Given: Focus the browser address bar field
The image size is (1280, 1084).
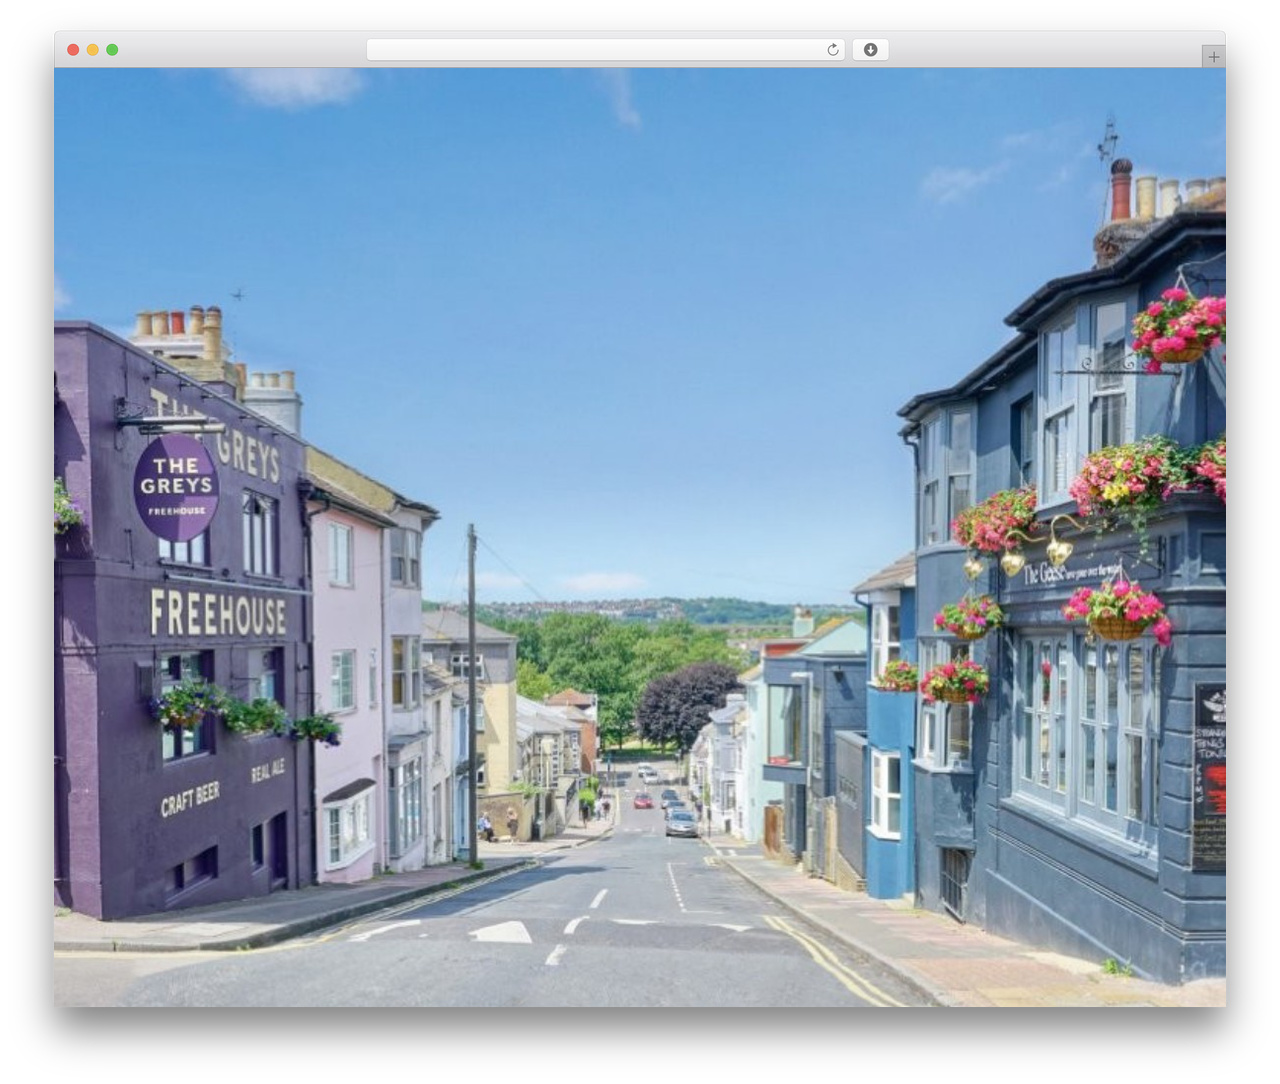Looking at the screenshot, I should 606,50.
